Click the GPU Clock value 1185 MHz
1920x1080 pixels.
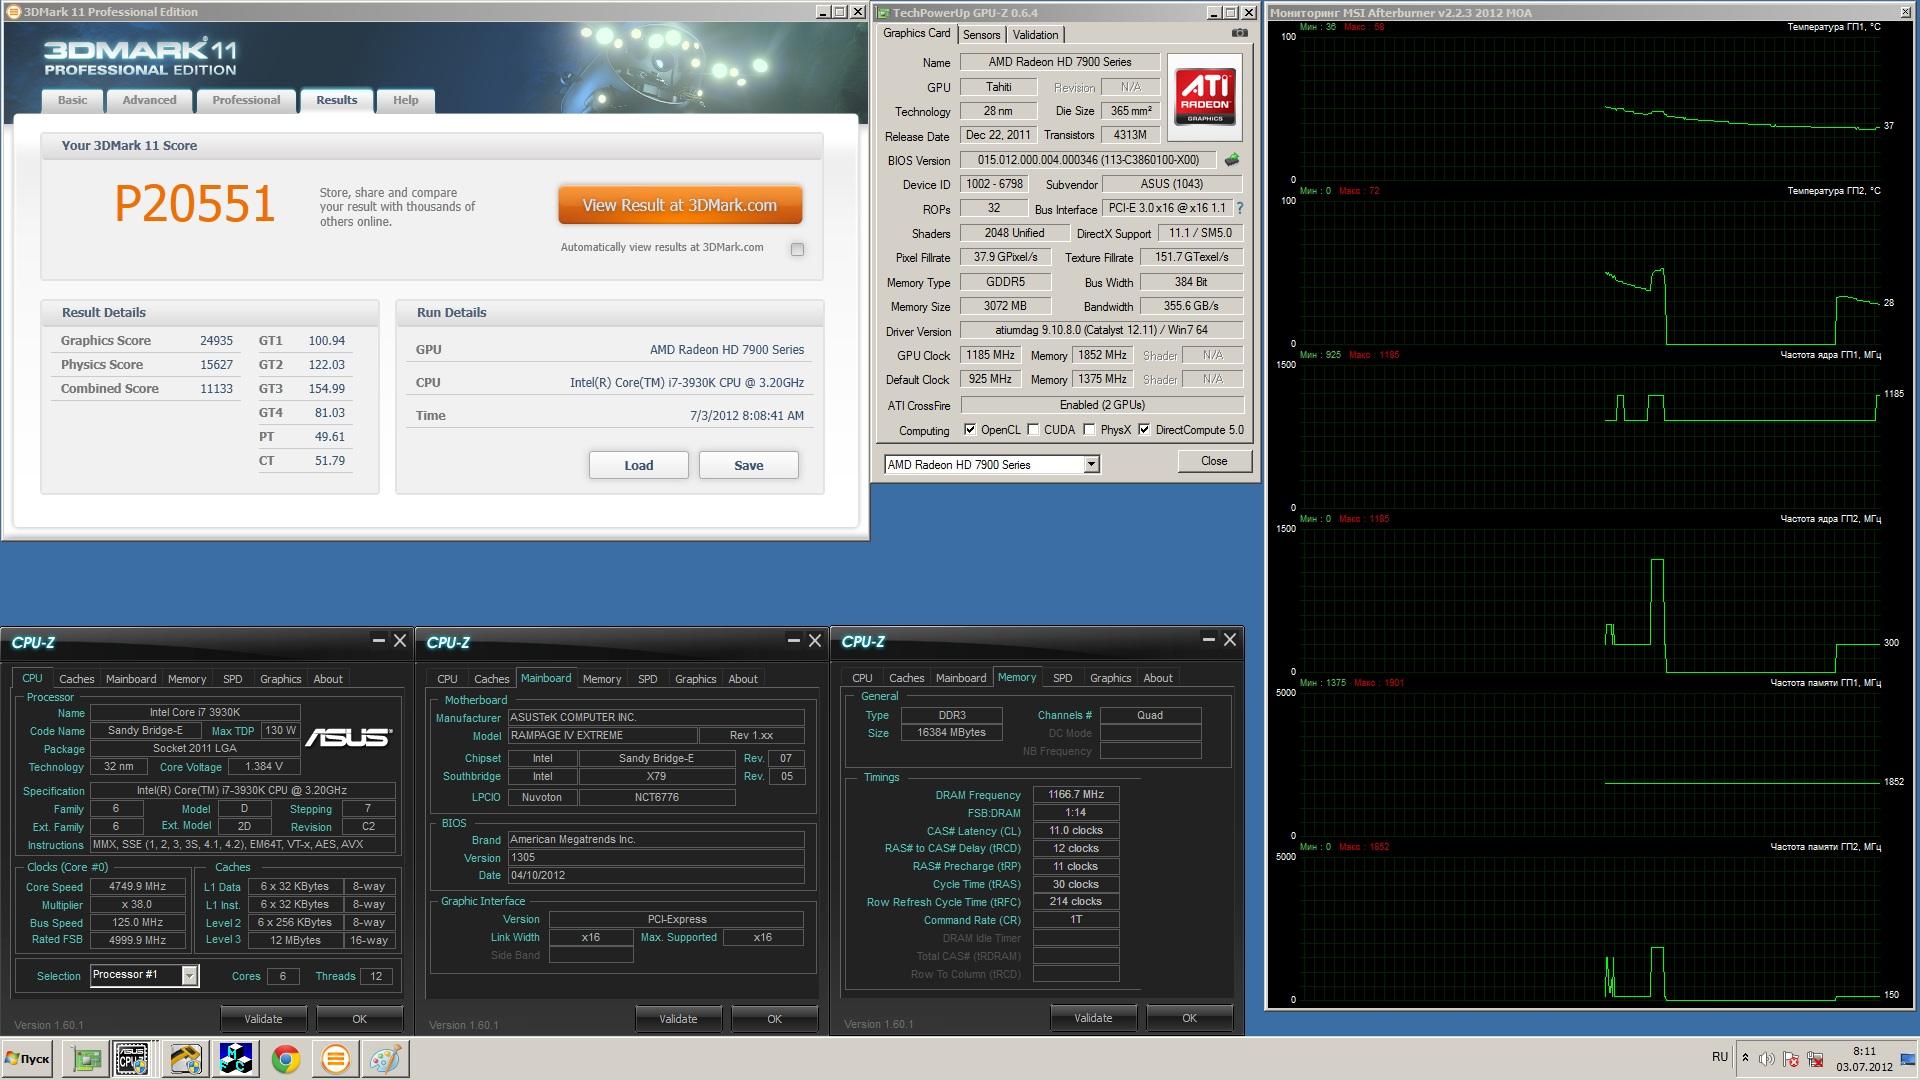(x=991, y=355)
